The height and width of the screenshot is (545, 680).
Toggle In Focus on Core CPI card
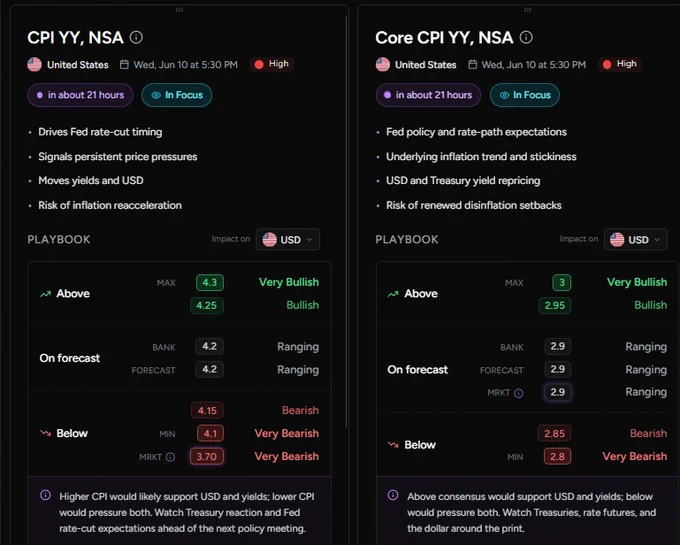525,95
